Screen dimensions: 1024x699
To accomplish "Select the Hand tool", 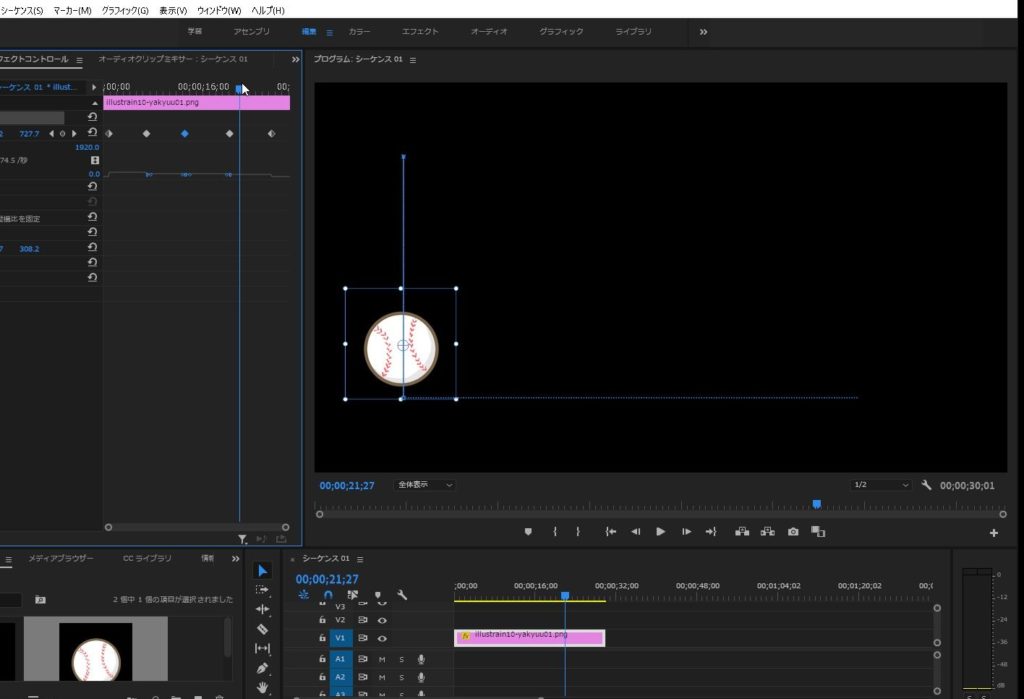I will point(263,687).
